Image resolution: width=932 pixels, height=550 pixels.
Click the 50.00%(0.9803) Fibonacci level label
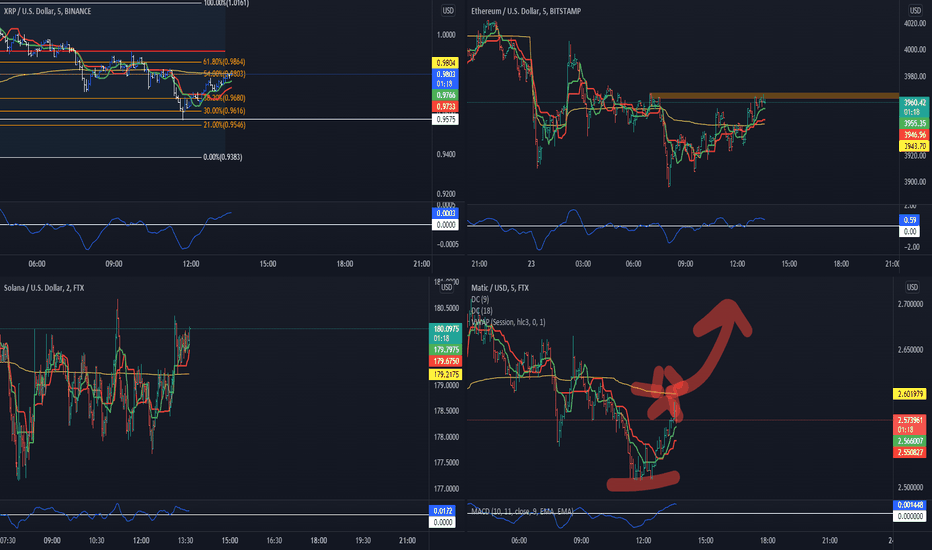pyautogui.click(x=224, y=74)
